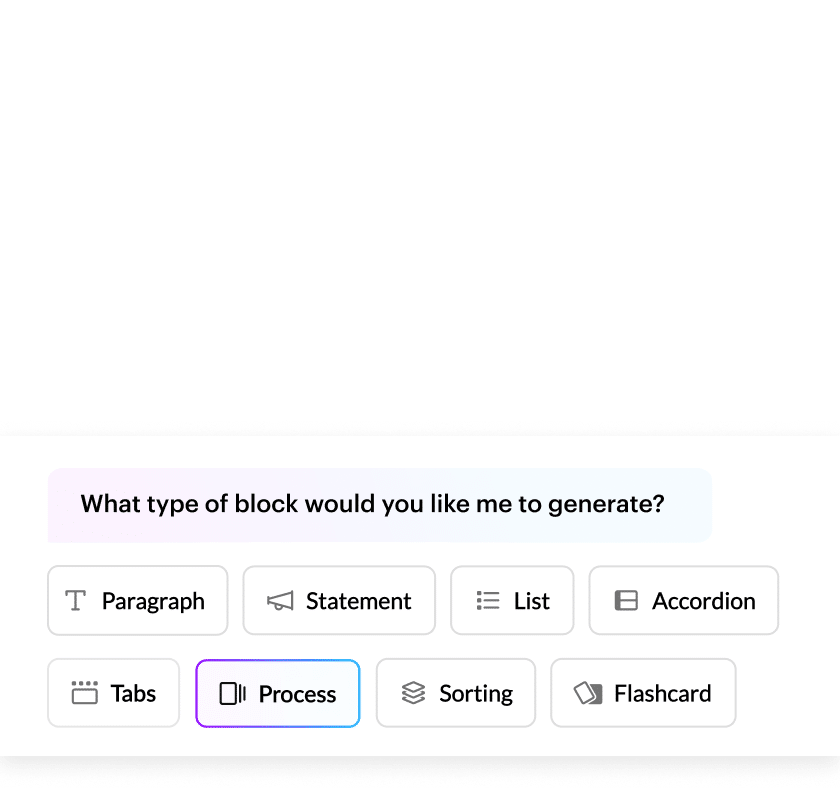
Task: Select the highlighted Process label
Action: click(297, 694)
